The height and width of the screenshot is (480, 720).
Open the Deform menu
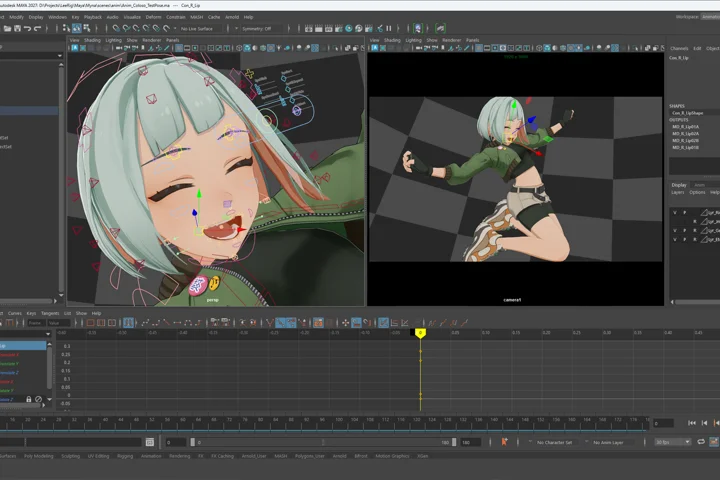[x=153, y=17]
